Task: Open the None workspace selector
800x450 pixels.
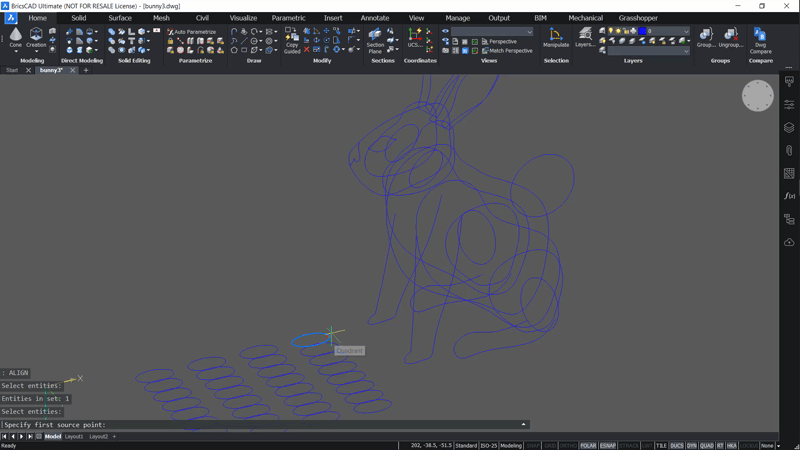Action: pos(767,446)
